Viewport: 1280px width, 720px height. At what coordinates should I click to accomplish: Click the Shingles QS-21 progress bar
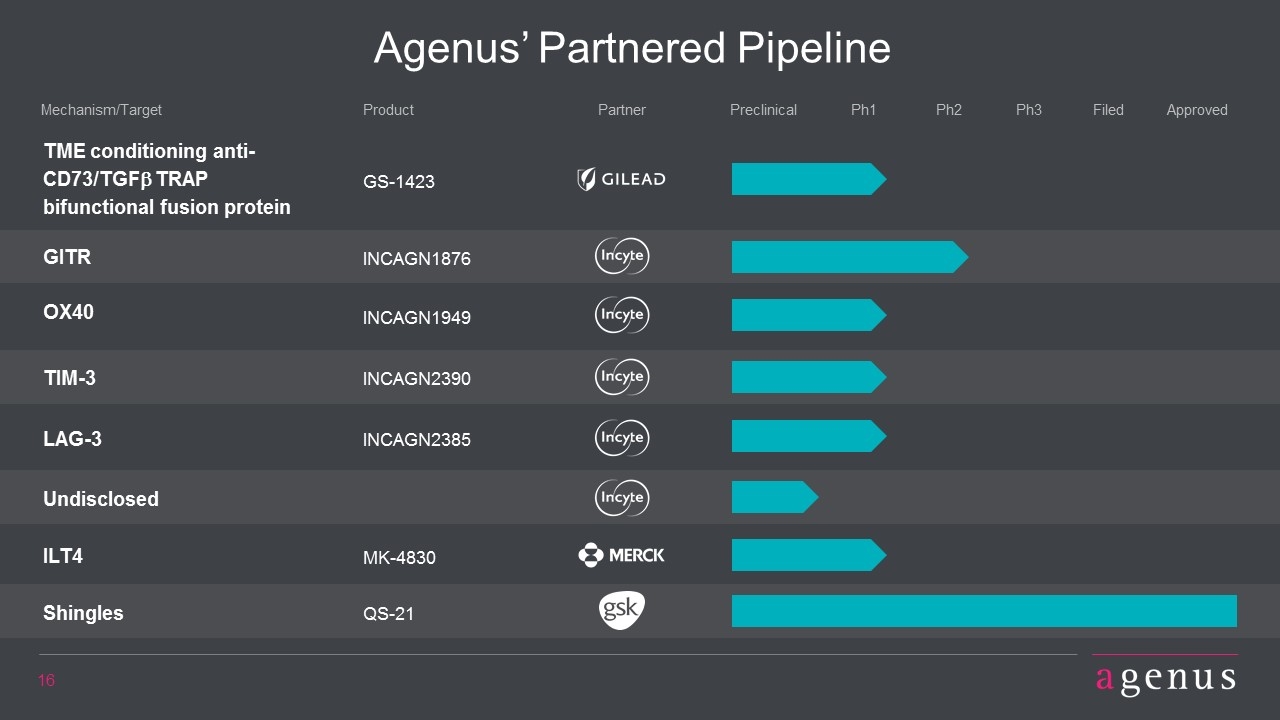pos(984,611)
